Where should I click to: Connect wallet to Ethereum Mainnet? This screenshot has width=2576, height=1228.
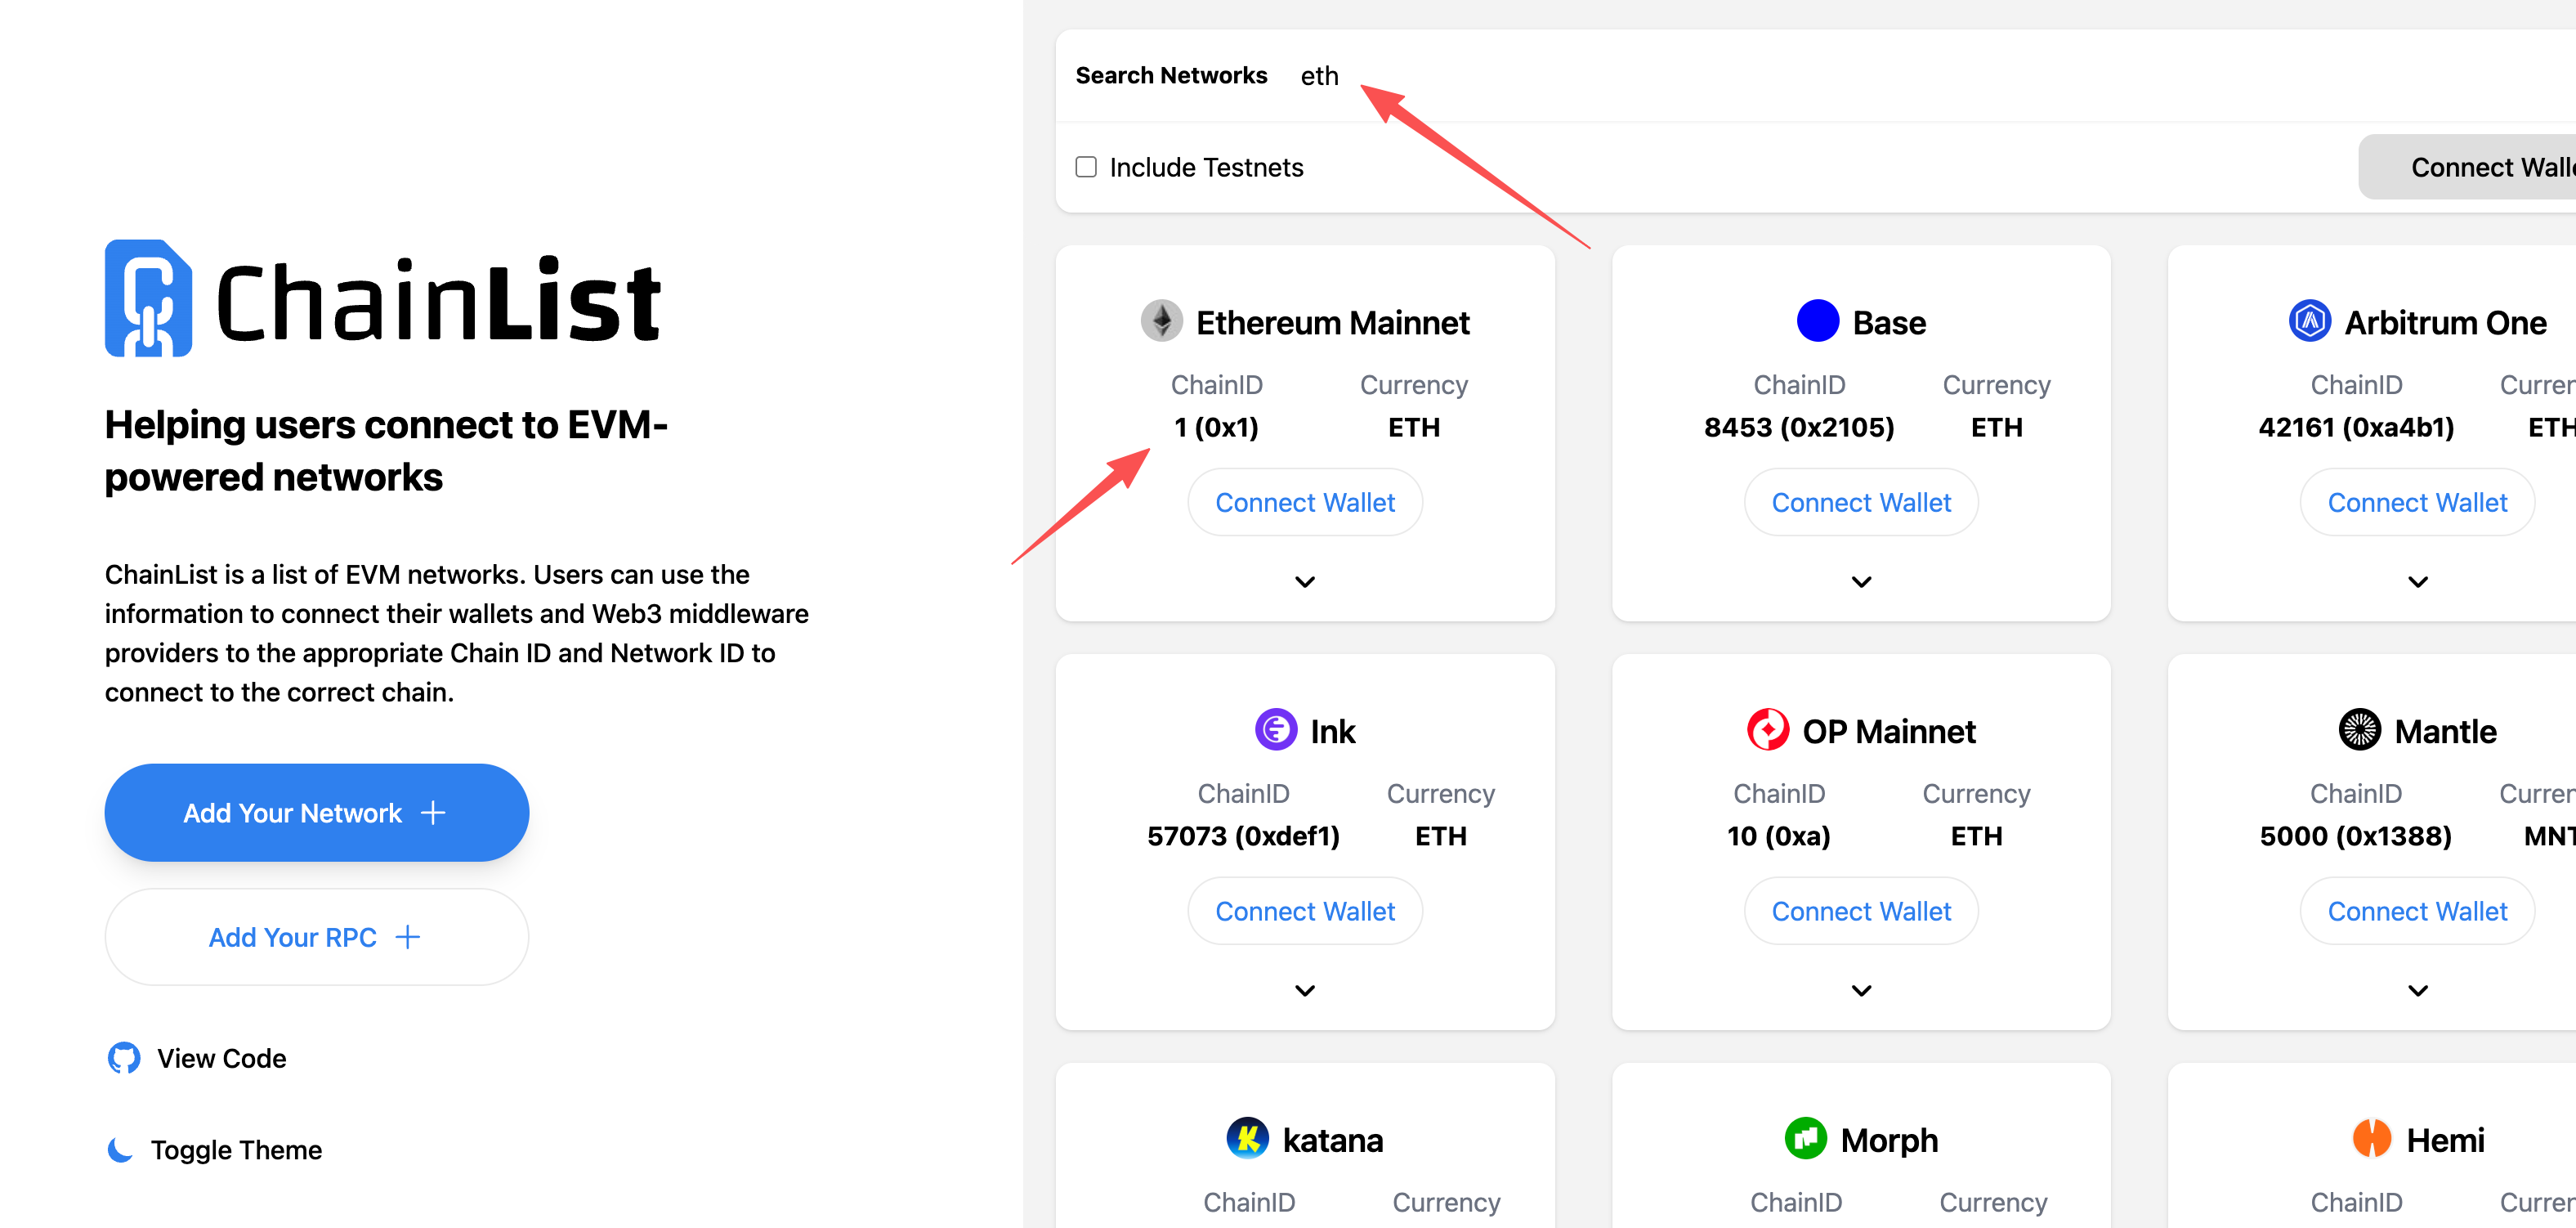[x=1305, y=502]
